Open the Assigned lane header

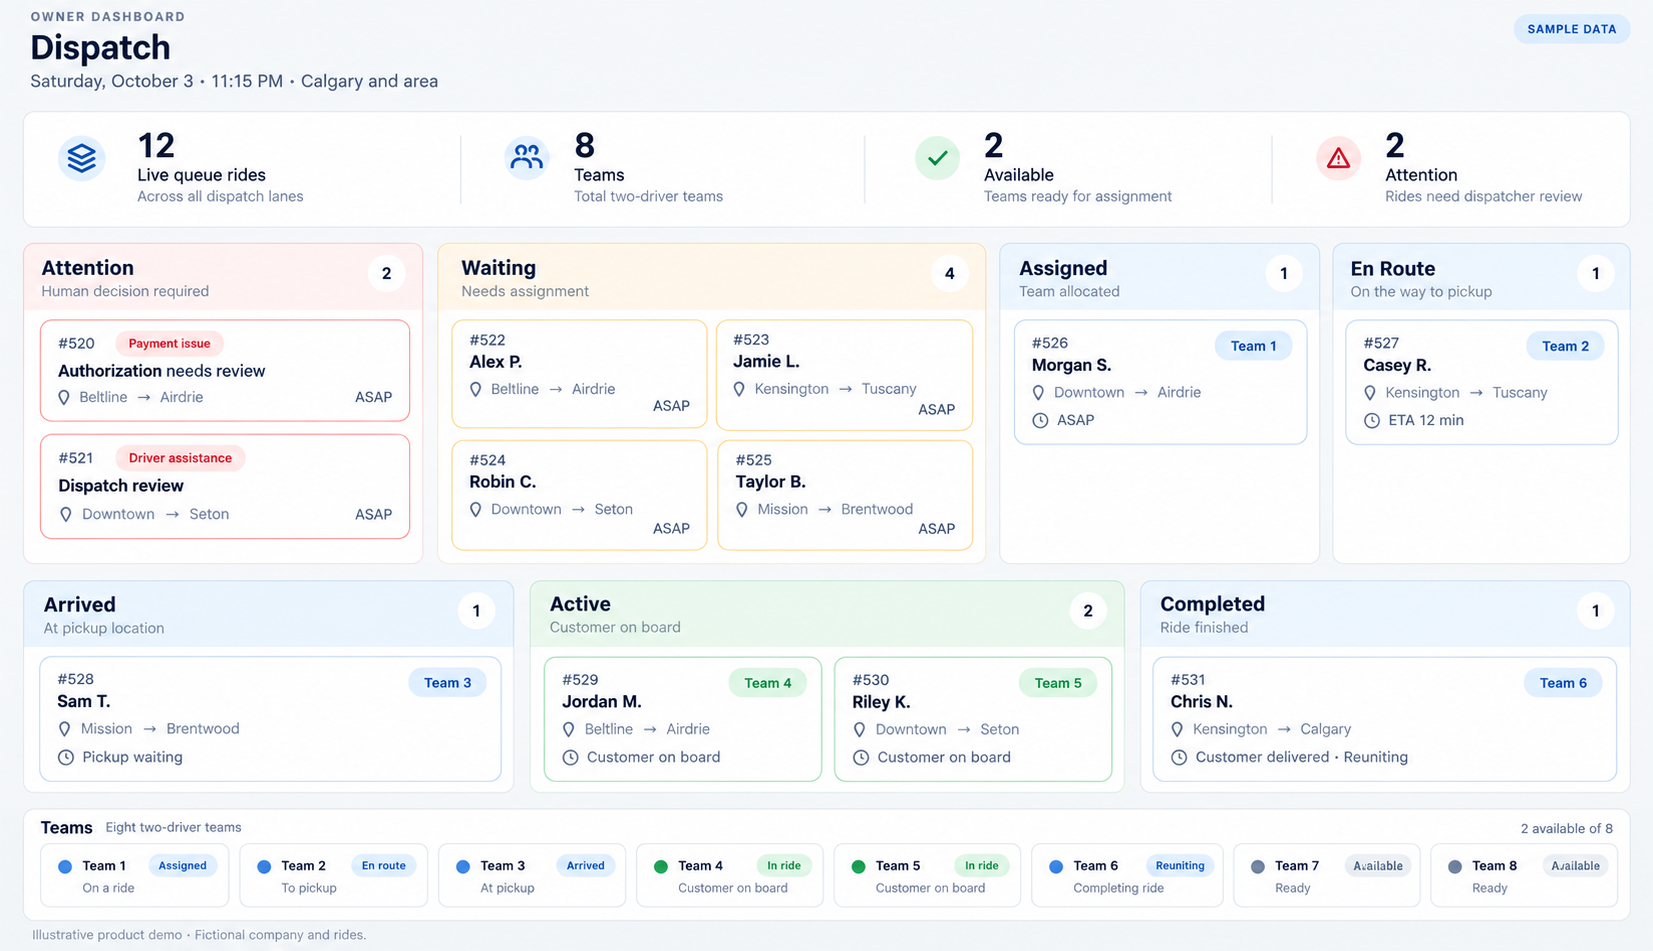(x=1159, y=277)
